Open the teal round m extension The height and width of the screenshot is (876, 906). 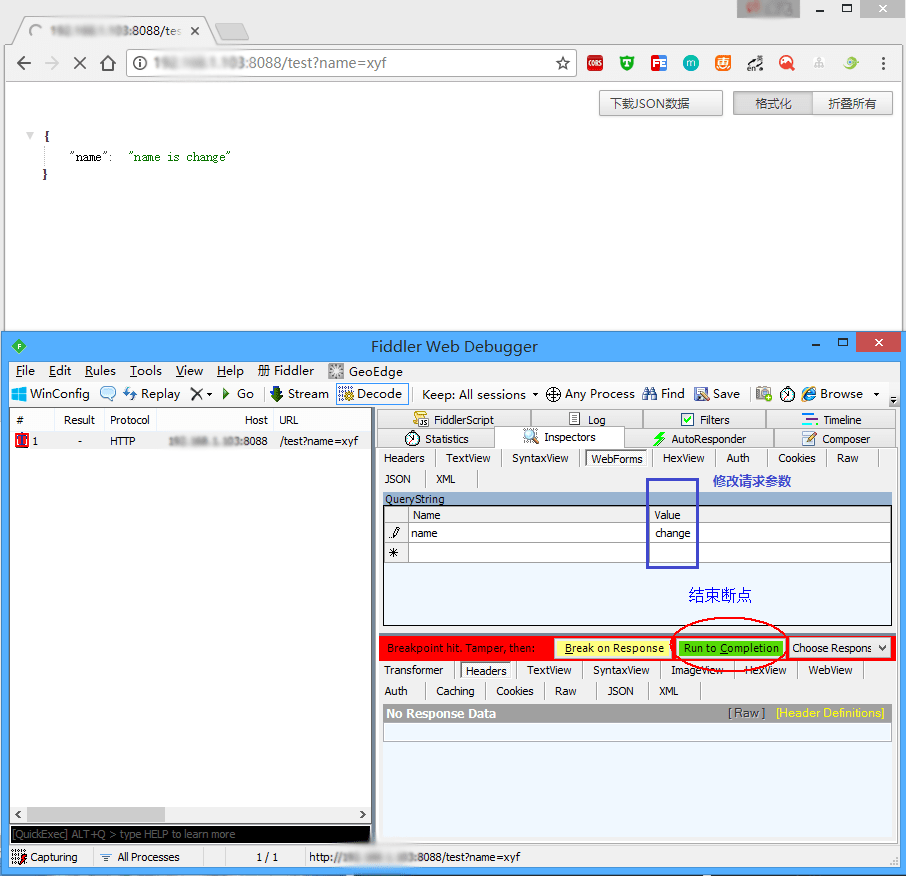tap(690, 63)
